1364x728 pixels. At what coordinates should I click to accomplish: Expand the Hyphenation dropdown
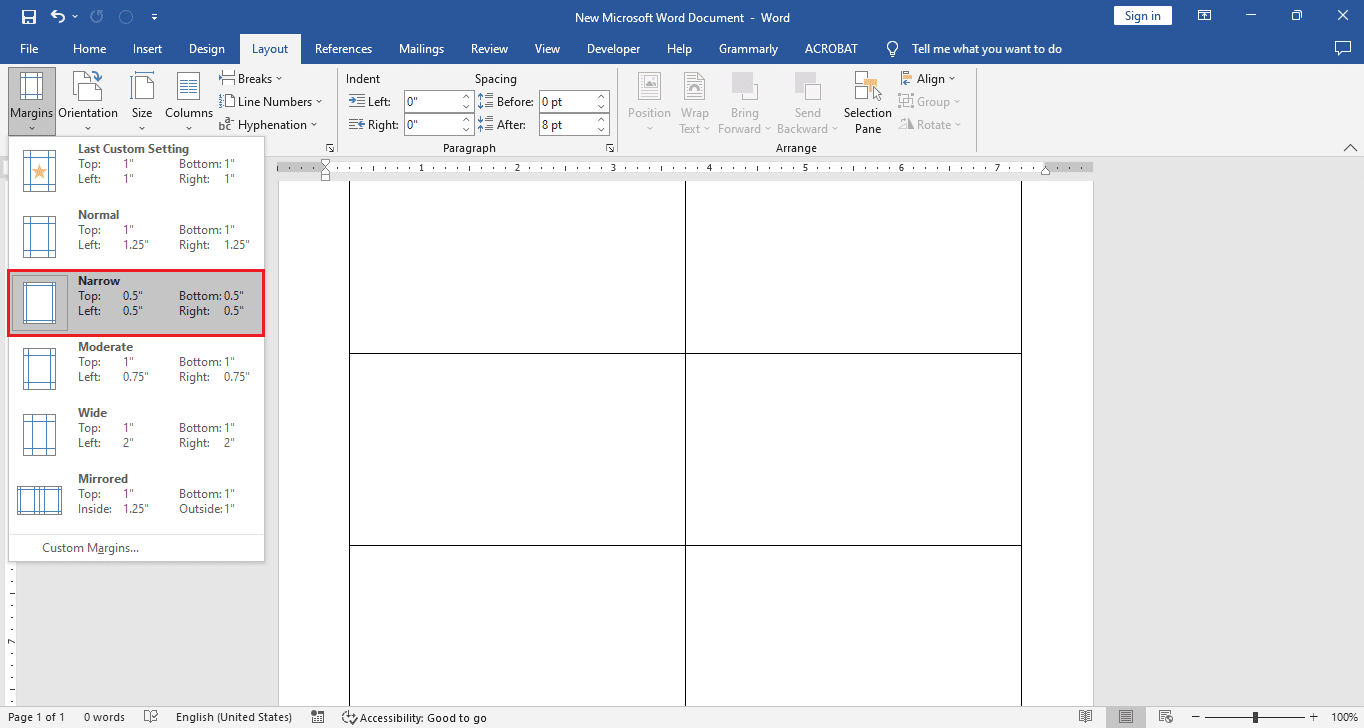click(268, 125)
